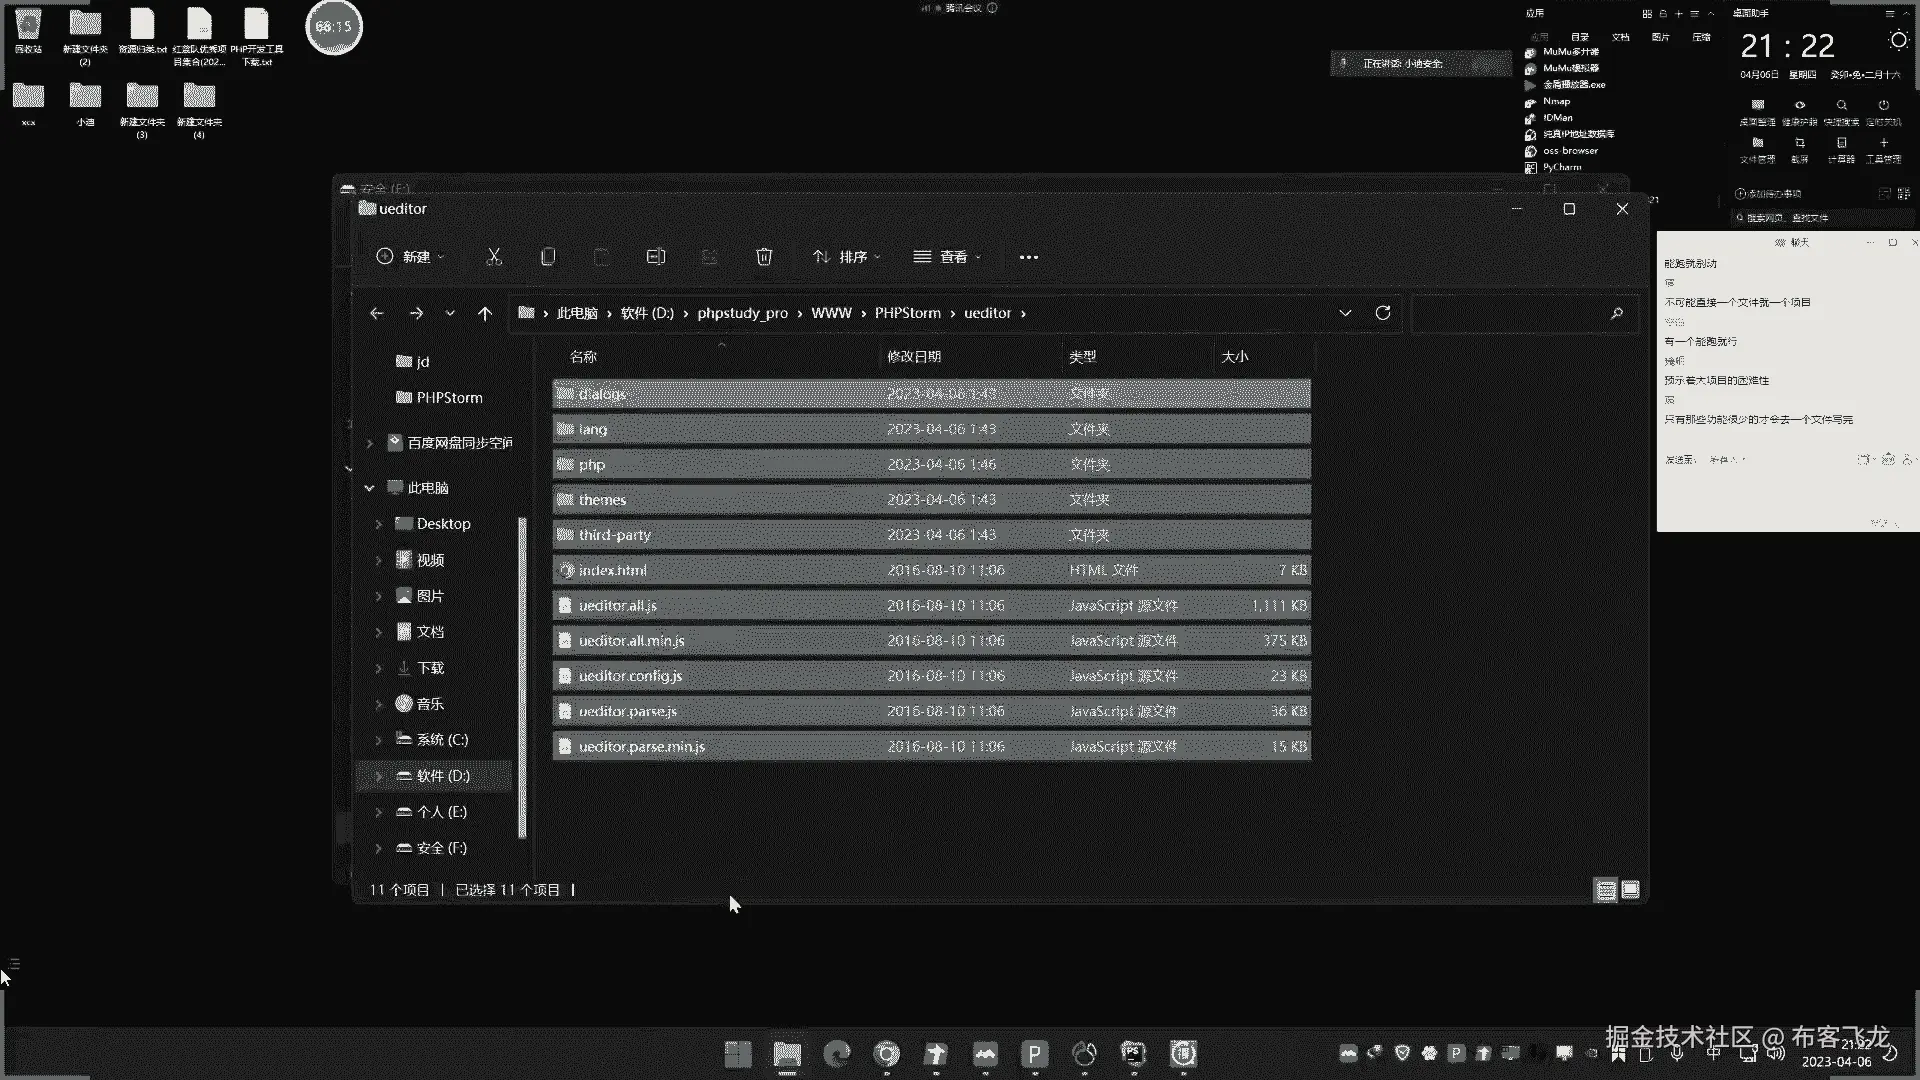Click the Copy icon in toolbar
1920x1080 pixels.
(x=548, y=257)
